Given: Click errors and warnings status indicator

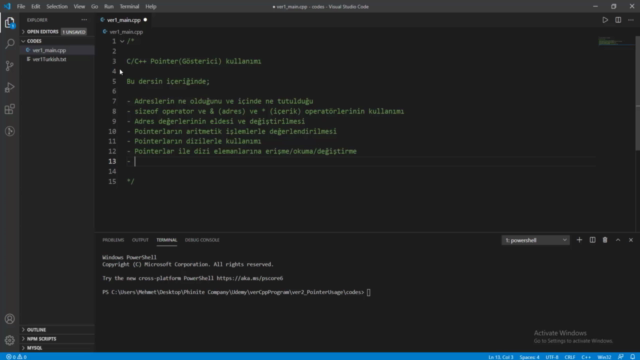Looking at the screenshot, I should tap(16, 357).
